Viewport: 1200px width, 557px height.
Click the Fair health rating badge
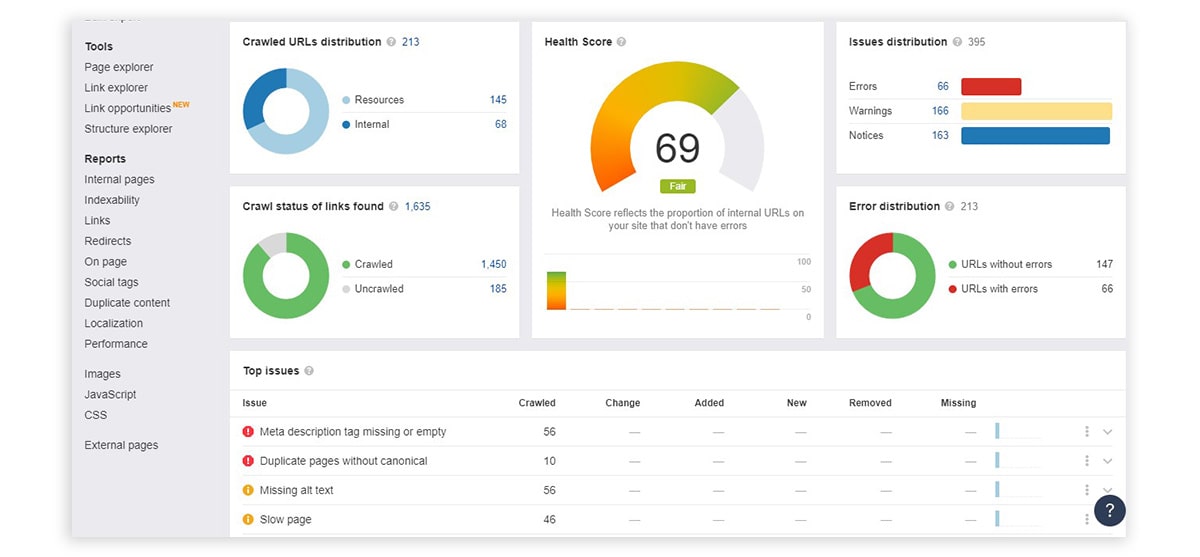pos(677,186)
